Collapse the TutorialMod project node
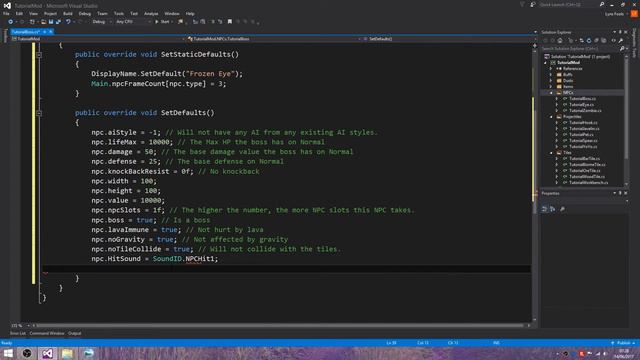The image size is (640, 360). coord(545,63)
